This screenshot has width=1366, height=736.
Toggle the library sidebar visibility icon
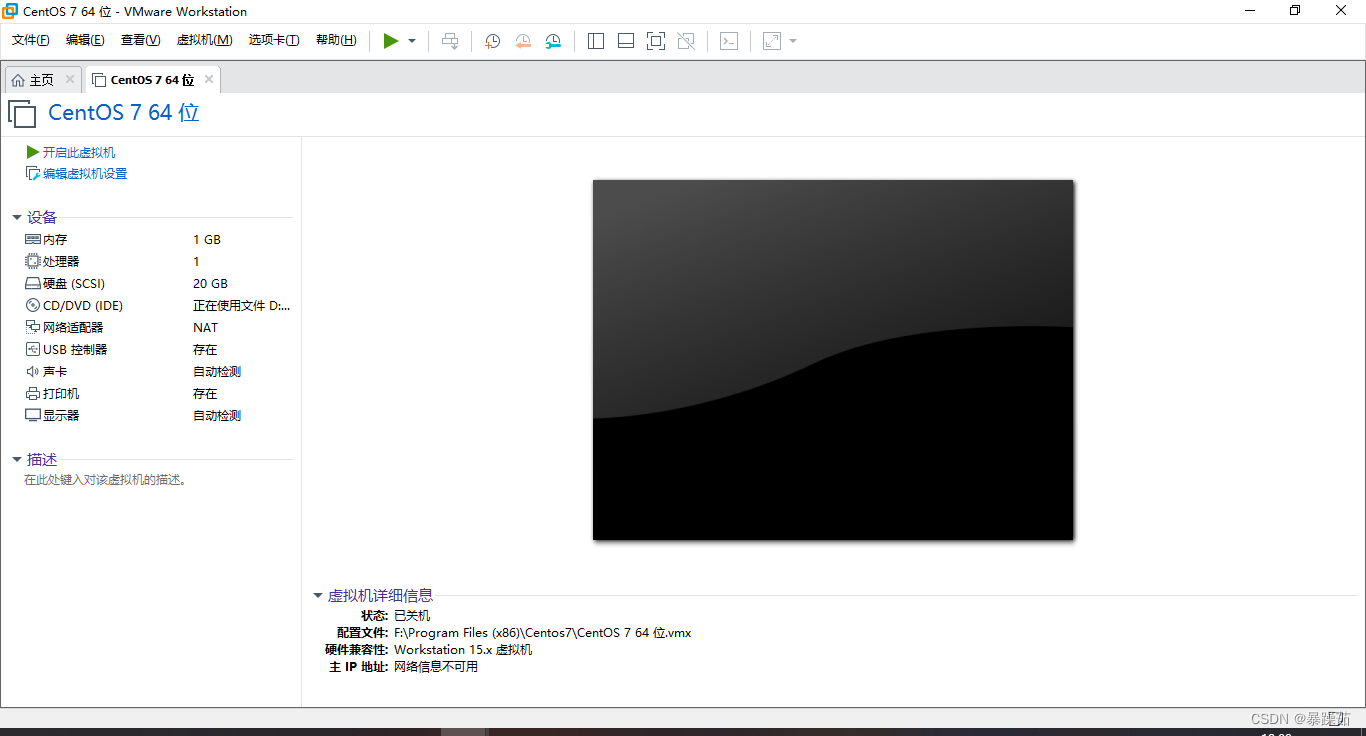click(x=595, y=41)
